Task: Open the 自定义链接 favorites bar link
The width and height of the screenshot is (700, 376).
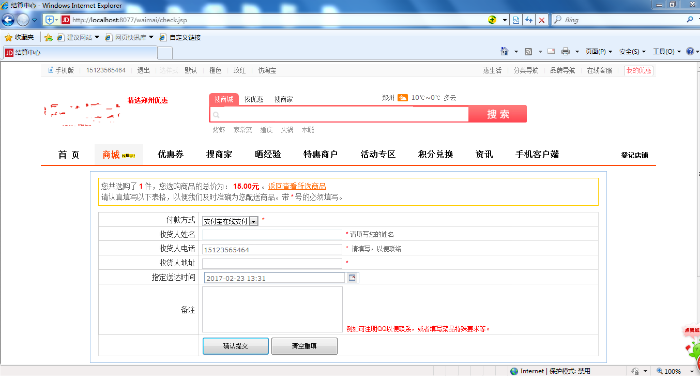Action: tap(180, 38)
